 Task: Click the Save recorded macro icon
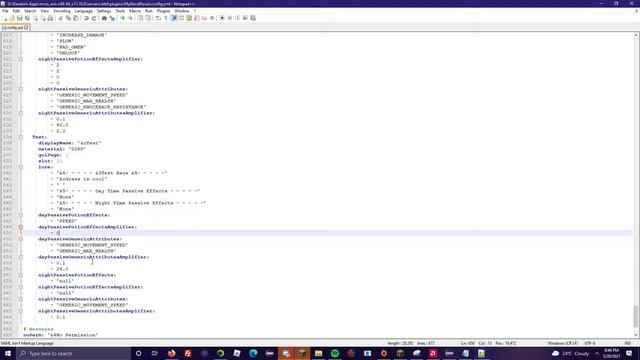[x=253, y=18]
